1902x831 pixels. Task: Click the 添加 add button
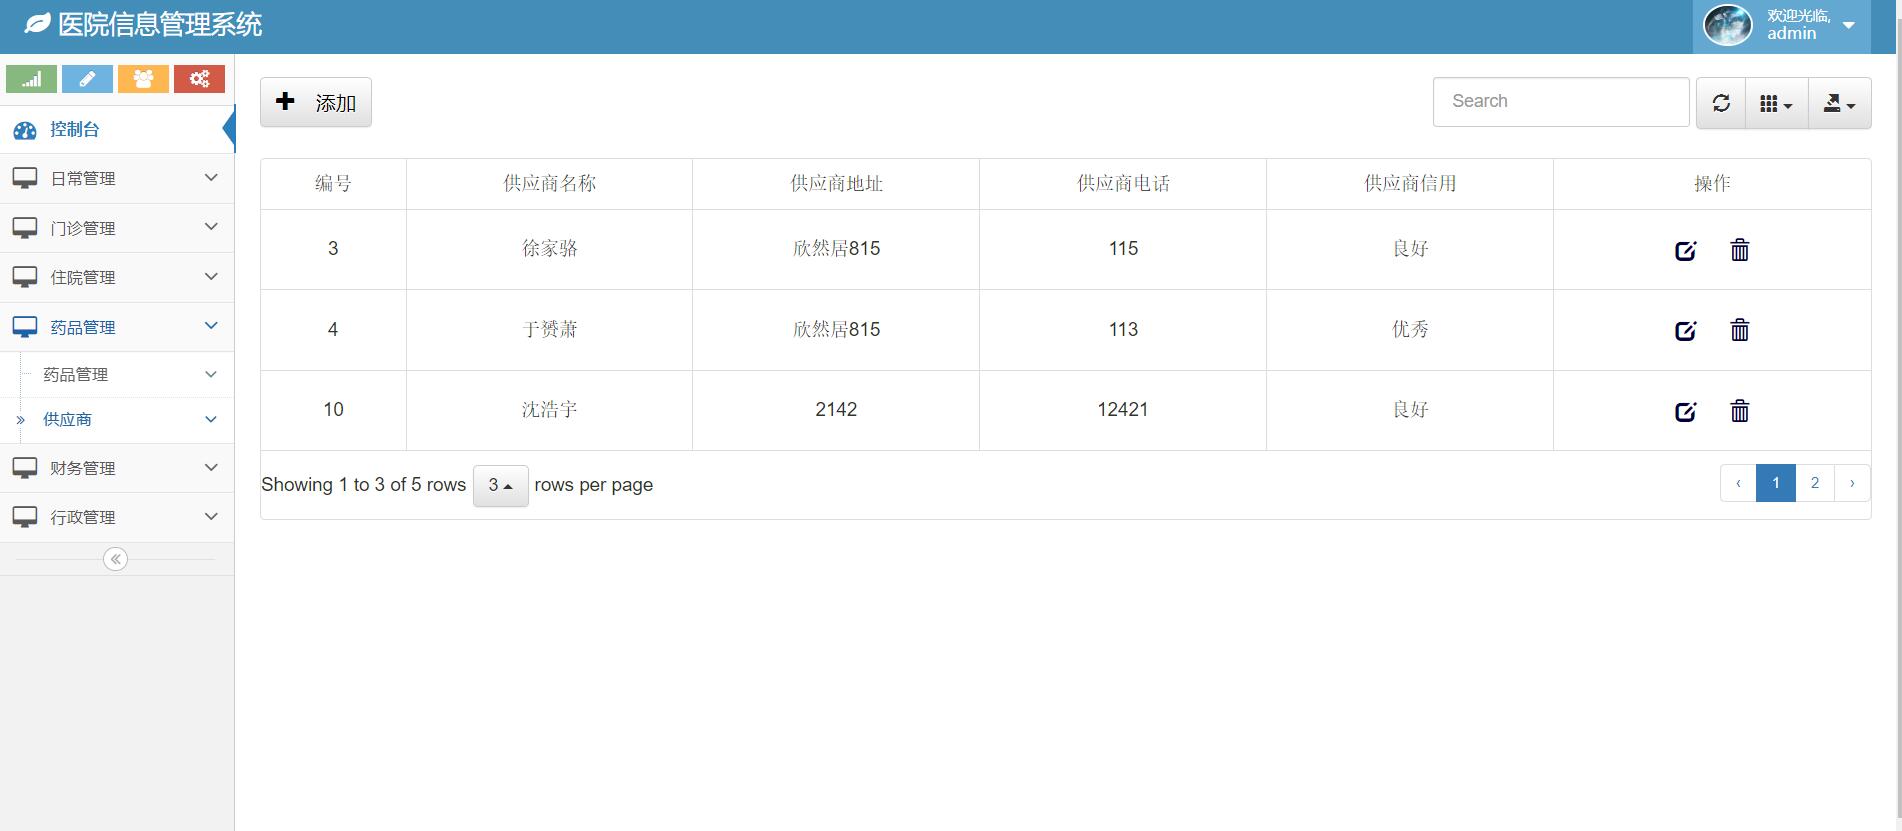click(316, 102)
